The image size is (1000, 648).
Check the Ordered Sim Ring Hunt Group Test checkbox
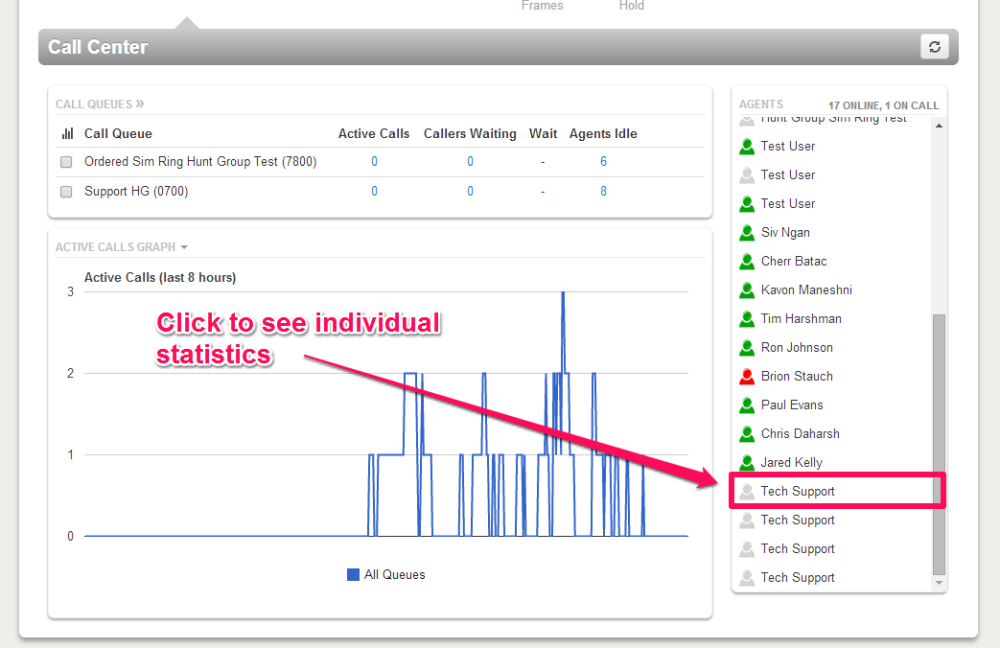coord(66,162)
